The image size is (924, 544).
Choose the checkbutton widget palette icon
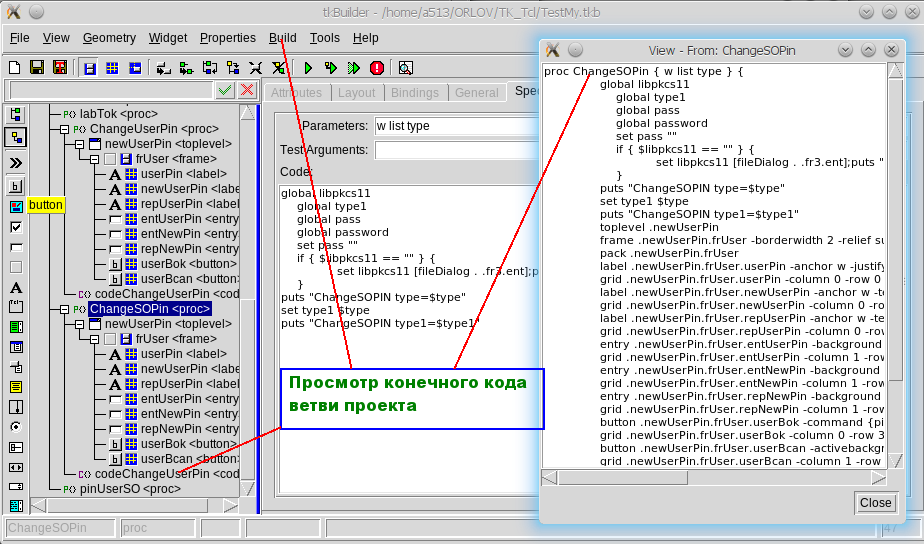16,227
